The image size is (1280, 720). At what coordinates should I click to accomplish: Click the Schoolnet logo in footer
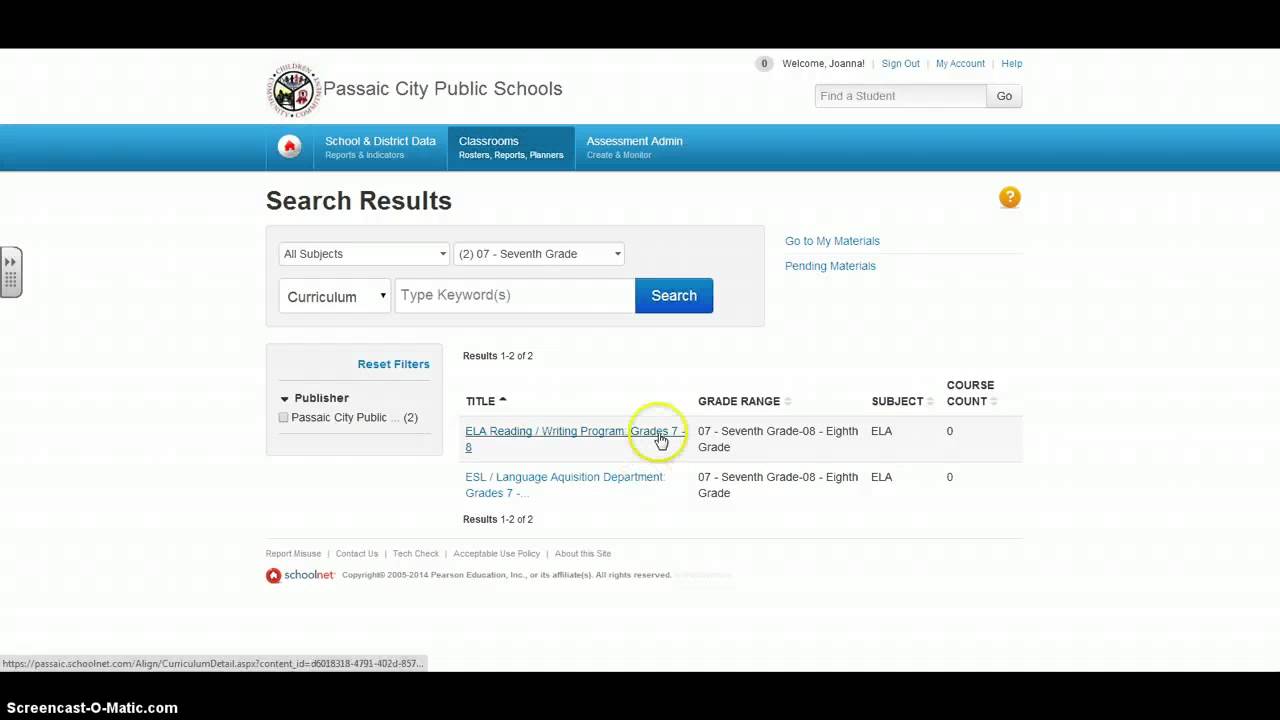point(300,575)
